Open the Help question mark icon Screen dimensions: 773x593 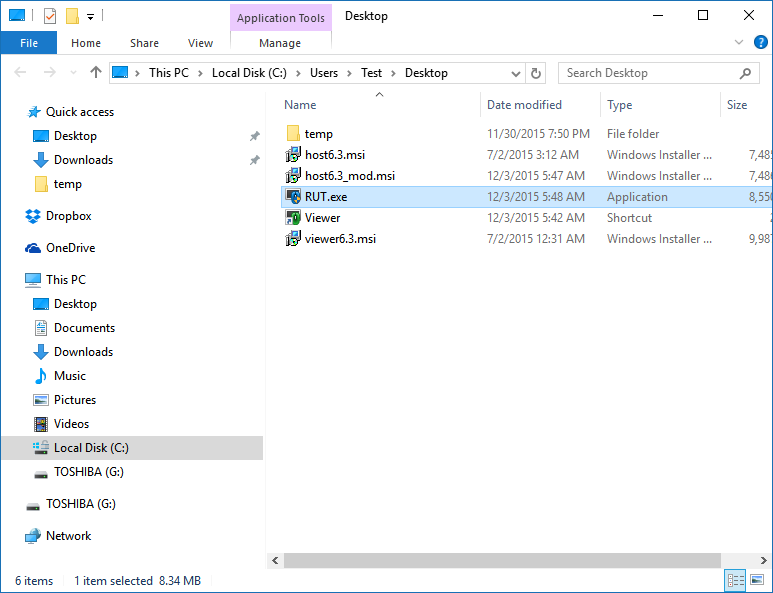point(760,43)
